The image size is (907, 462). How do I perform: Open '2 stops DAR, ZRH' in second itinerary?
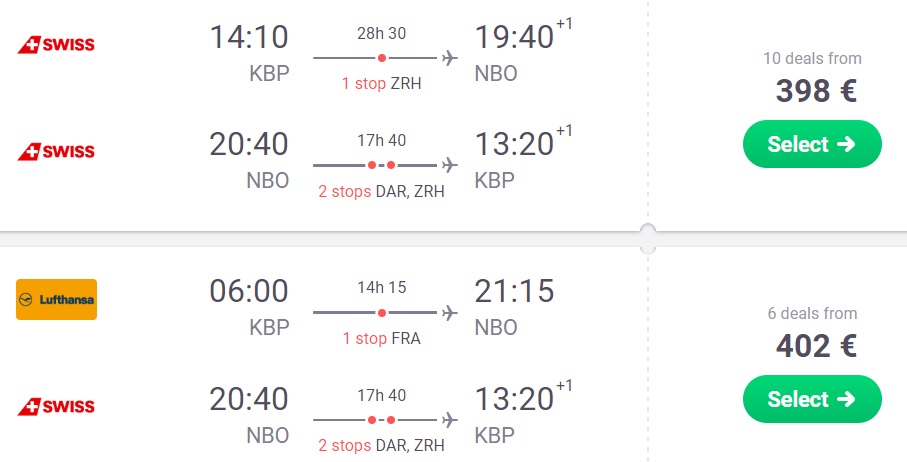click(382, 446)
